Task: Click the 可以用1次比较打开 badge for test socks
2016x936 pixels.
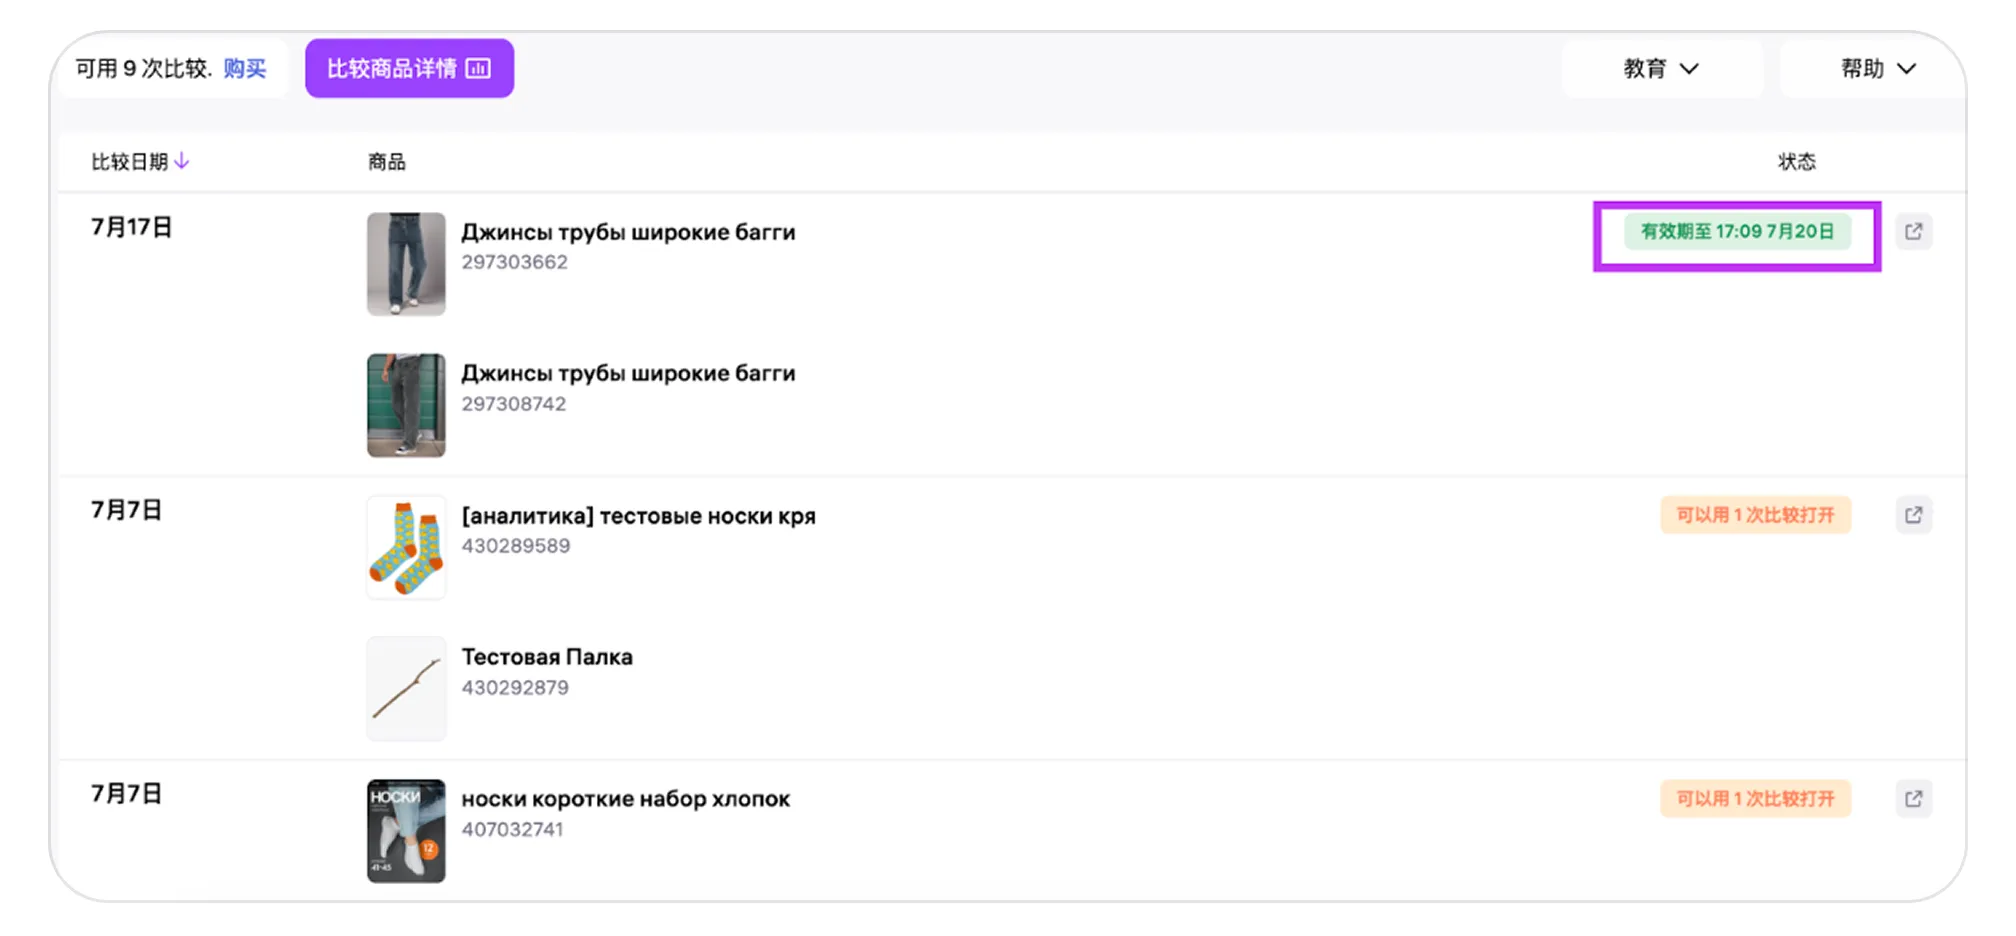Action: pos(1755,515)
